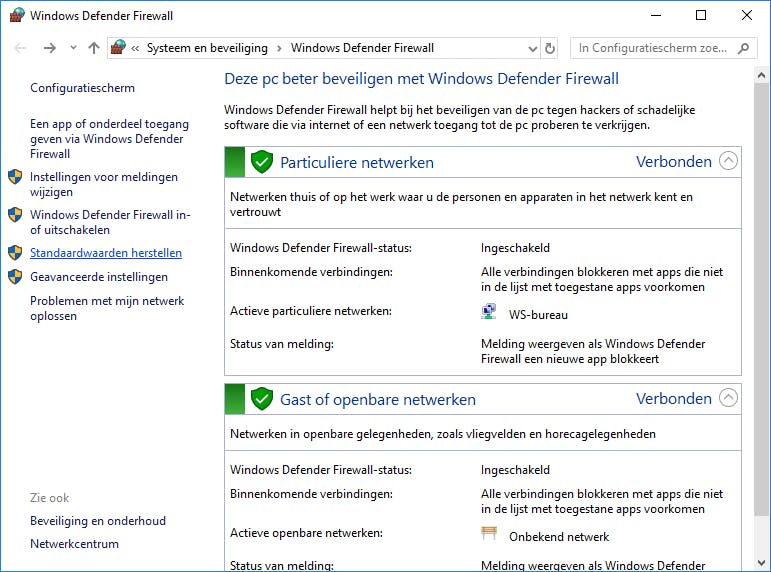This screenshot has height=572, width=771.
Task: Click the Onbekend netwerk label
Action: pos(559,537)
